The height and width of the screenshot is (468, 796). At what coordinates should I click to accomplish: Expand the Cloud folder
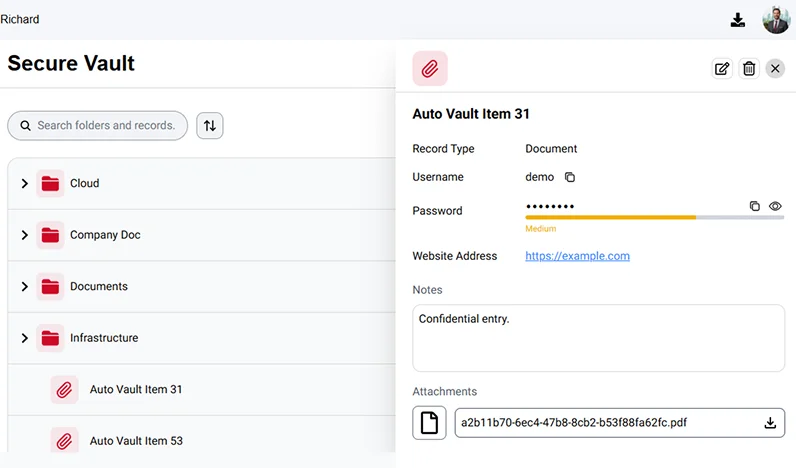click(x=25, y=184)
